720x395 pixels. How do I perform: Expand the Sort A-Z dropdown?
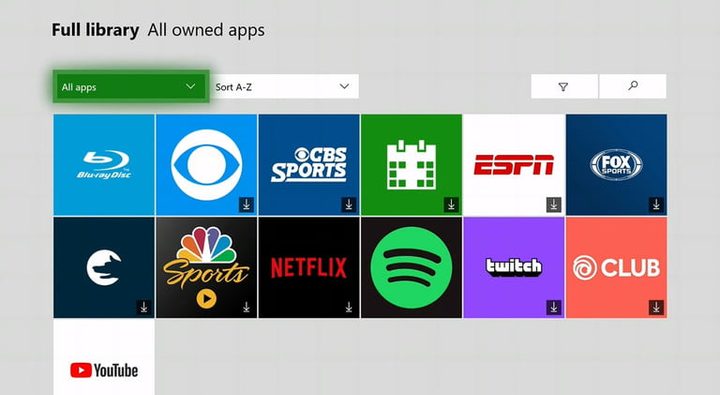(285, 86)
